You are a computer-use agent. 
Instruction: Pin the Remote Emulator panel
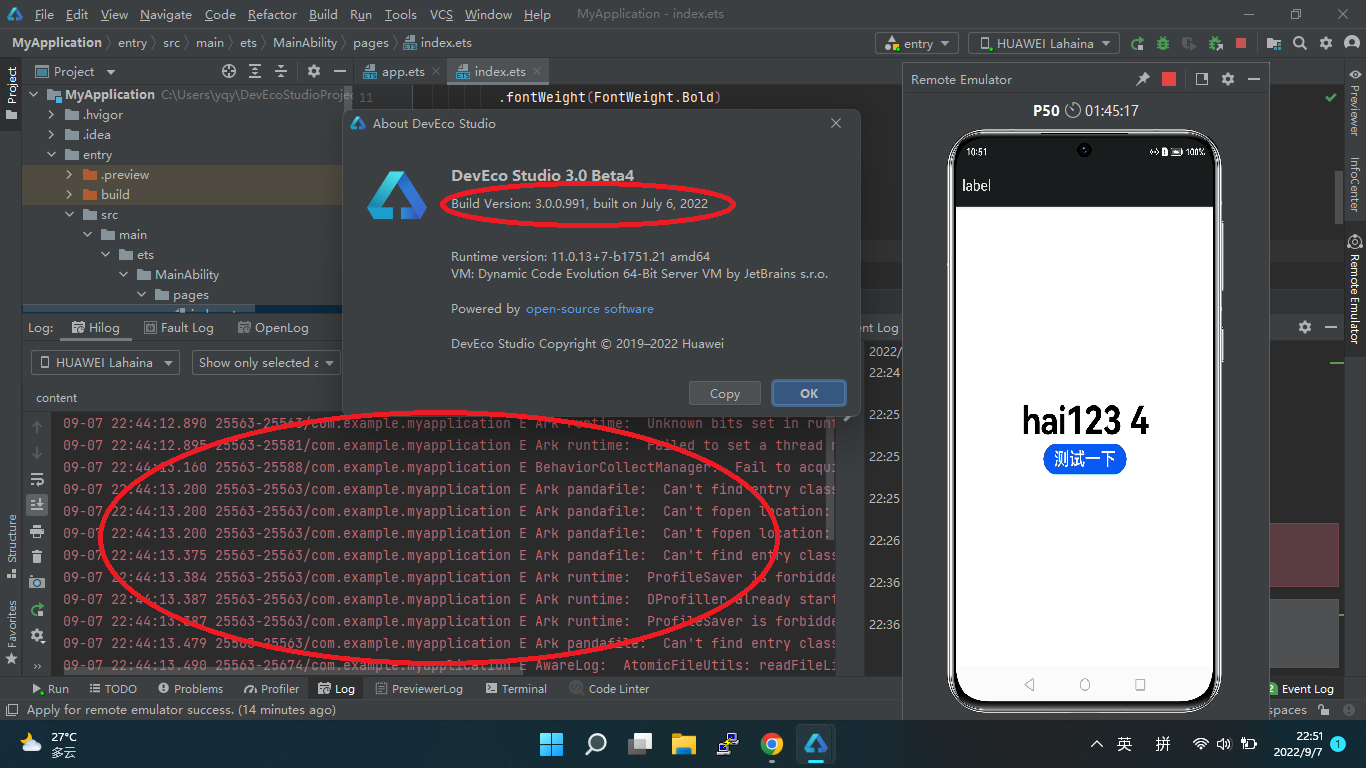coord(1143,79)
